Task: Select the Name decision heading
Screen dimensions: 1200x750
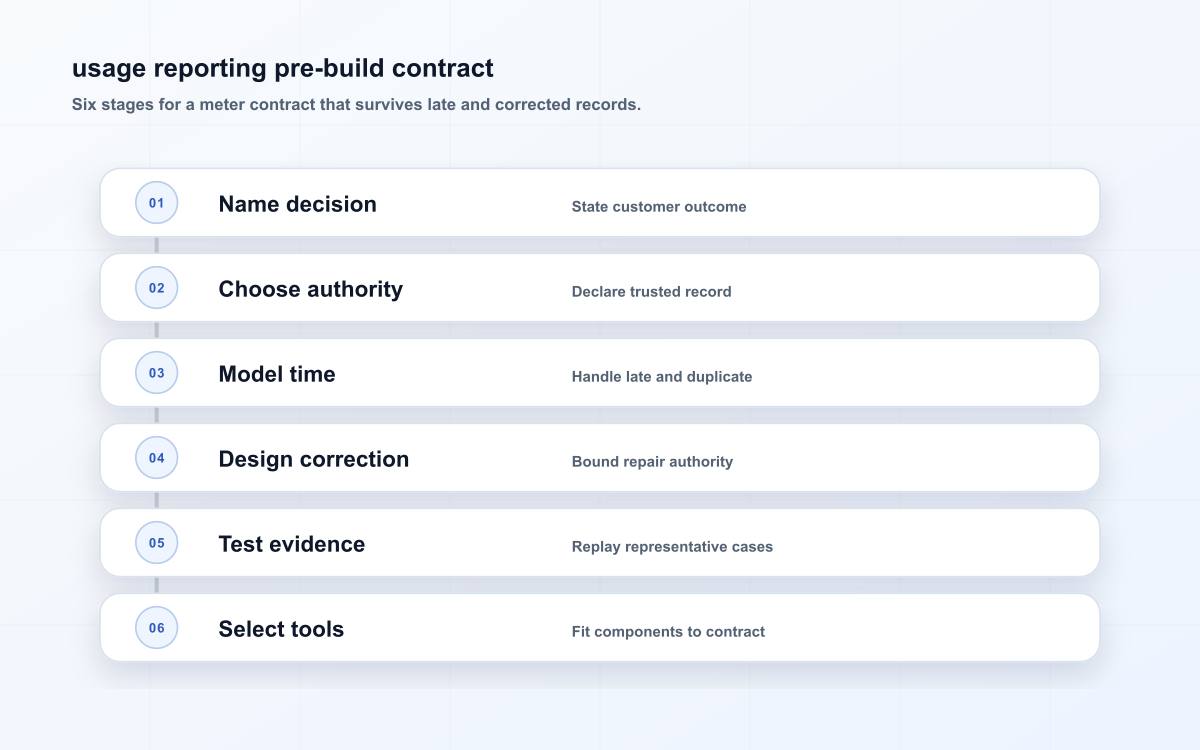Action: click(x=298, y=204)
